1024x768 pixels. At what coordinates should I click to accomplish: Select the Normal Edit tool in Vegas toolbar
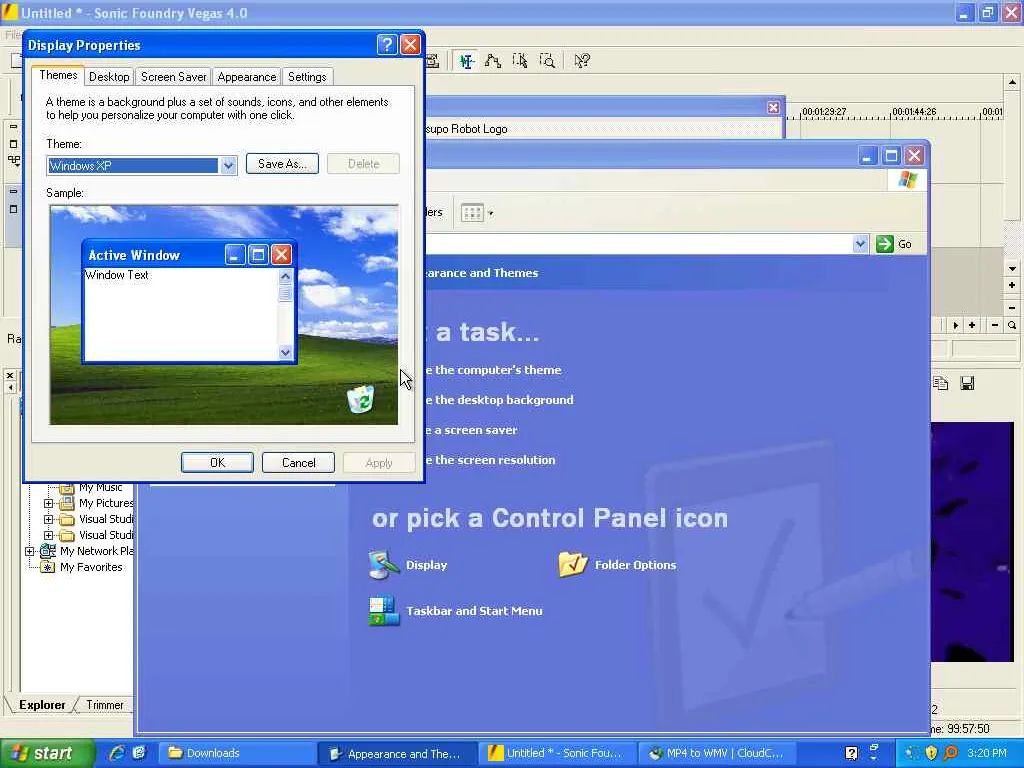tap(466, 61)
